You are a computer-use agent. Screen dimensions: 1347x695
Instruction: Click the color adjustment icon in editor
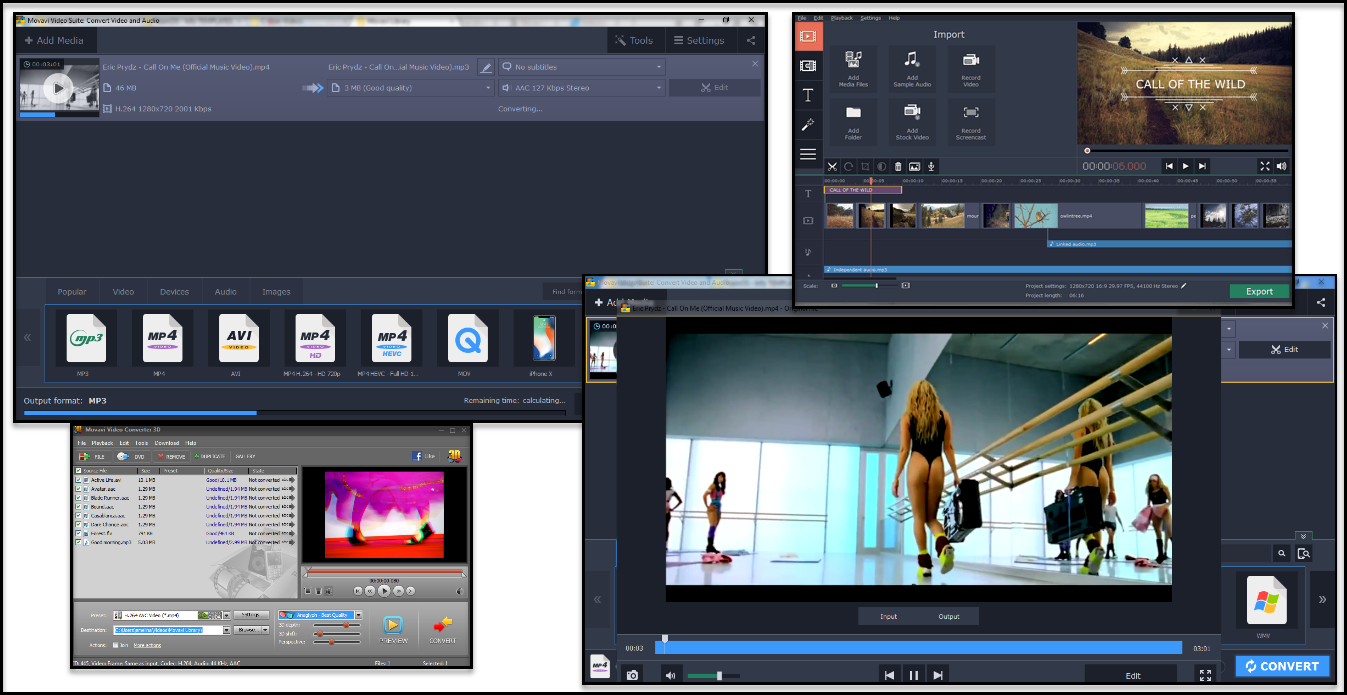tap(882, 166)
